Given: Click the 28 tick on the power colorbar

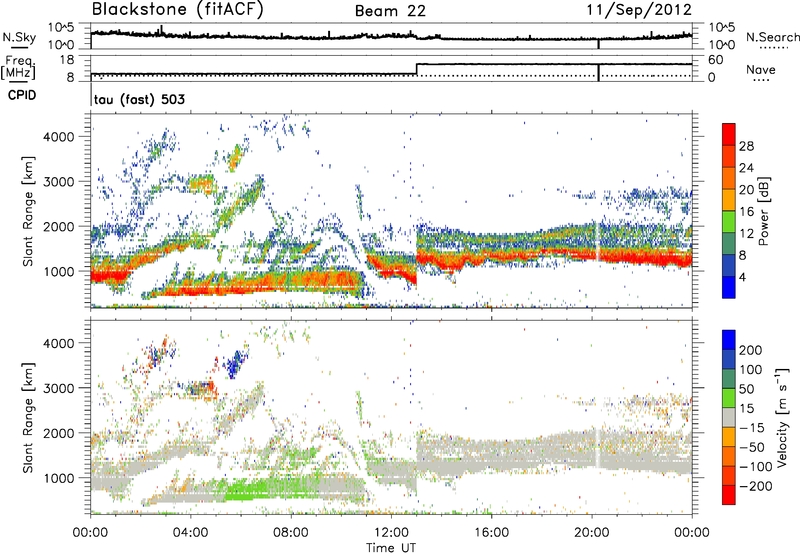Looking at the screenshot, I should [x=746, y=146].
